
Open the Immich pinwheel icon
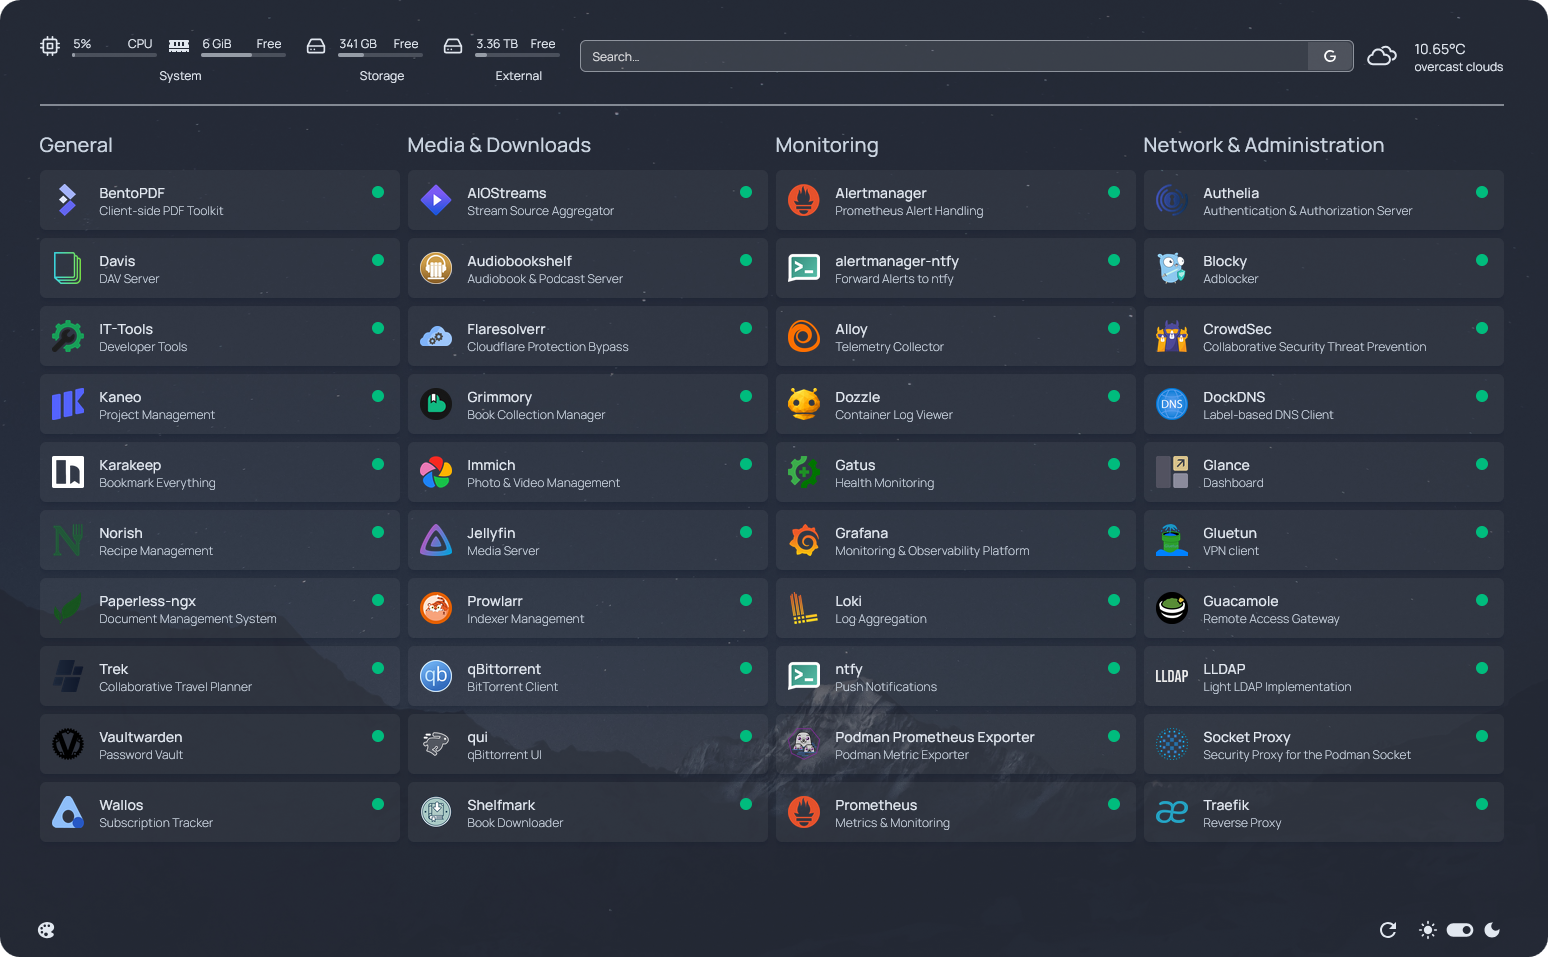click(436, 472)
